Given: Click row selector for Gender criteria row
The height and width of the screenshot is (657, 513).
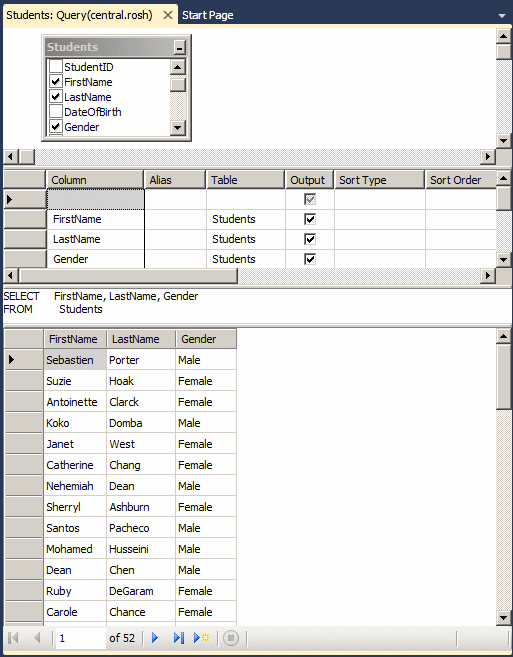Looking at the screenshot, I should (x=24, y=259).
